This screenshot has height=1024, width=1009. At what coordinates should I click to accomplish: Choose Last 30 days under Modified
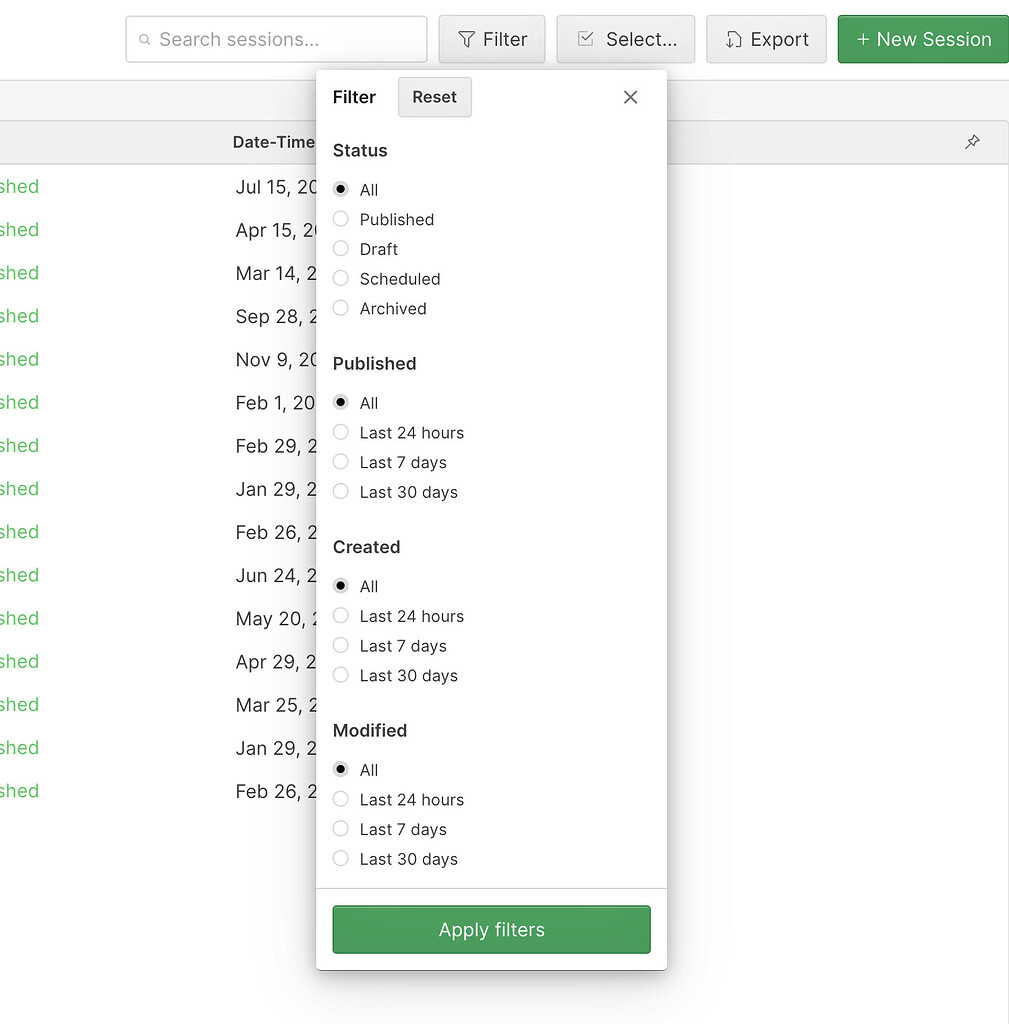tap(340, 859)
